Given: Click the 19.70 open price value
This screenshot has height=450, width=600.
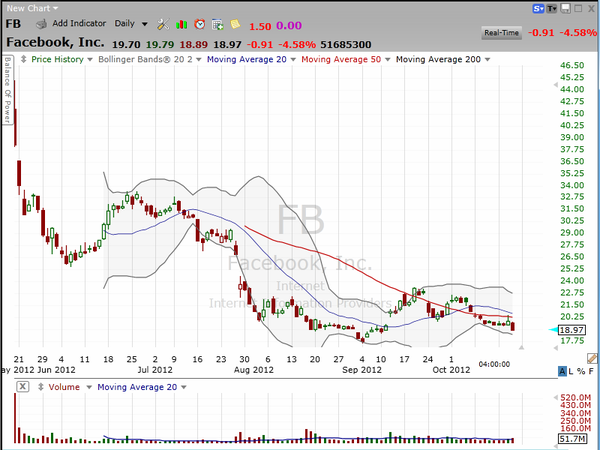Looking at the screenshot, I should point(126,45).
